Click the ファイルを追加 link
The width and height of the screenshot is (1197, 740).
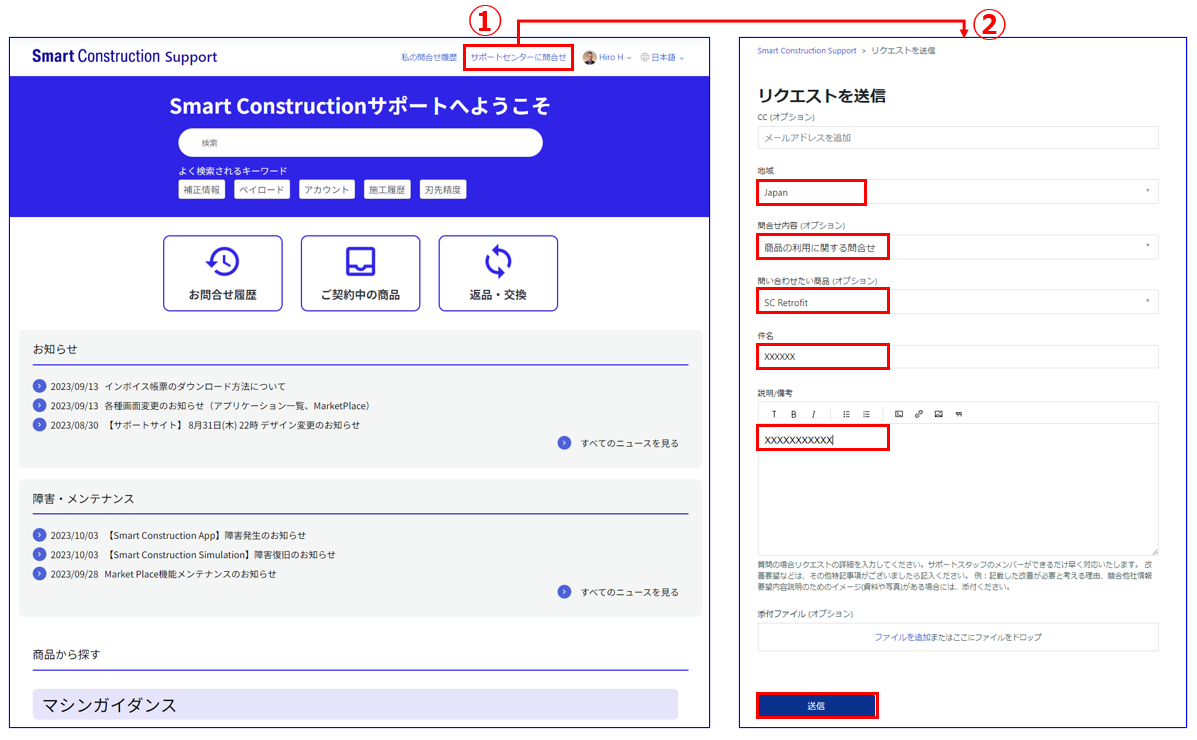pyautogui.click(x=902, y=637)
